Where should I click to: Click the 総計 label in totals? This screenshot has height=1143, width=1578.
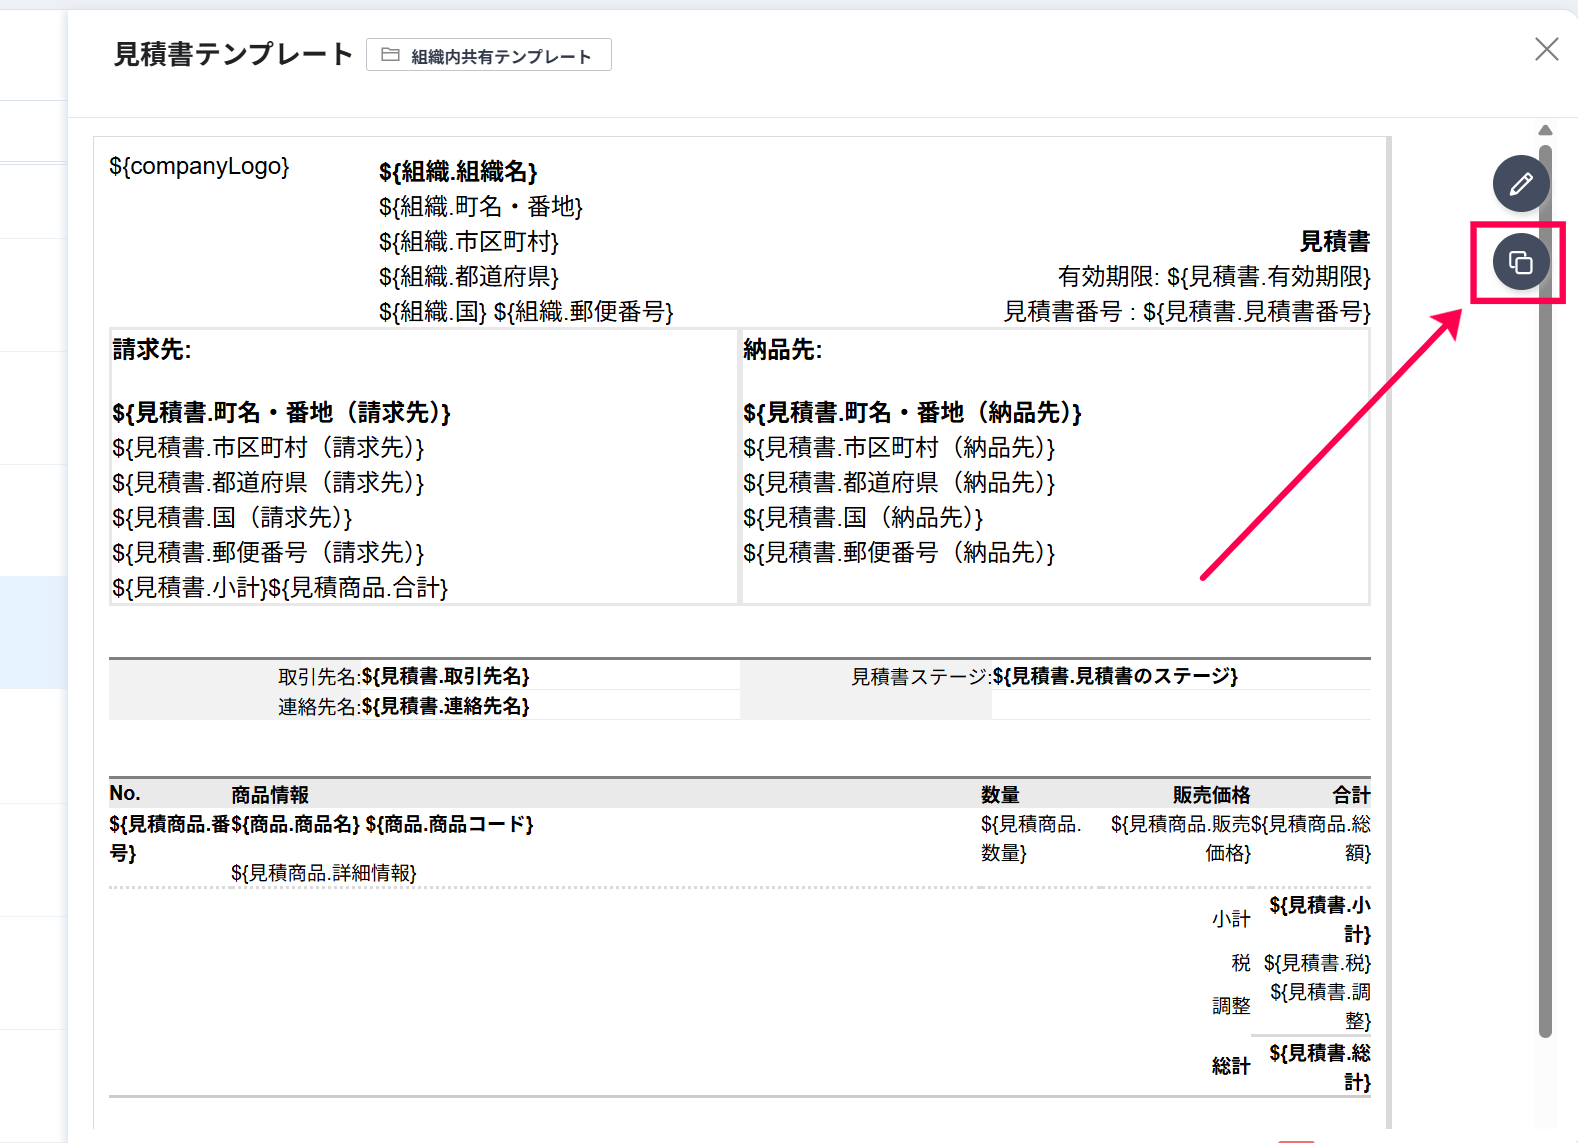pos(1230,1067)
